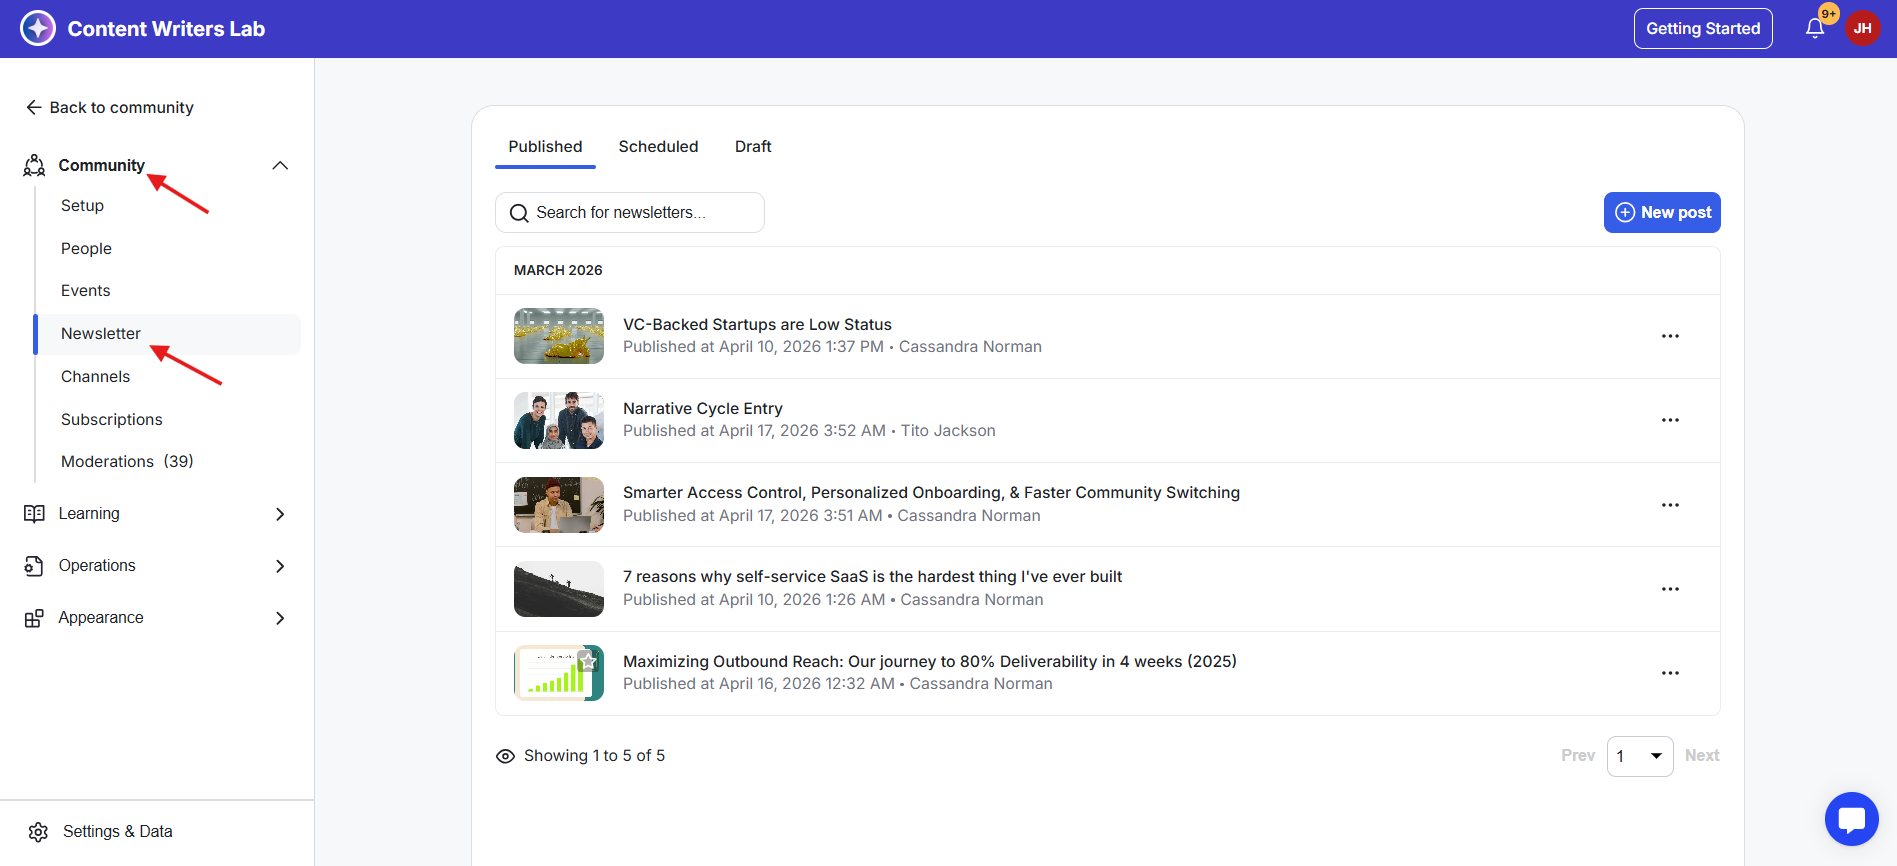Switch to the Scheduled tab

pyautogui.click(x=658, y=147)
